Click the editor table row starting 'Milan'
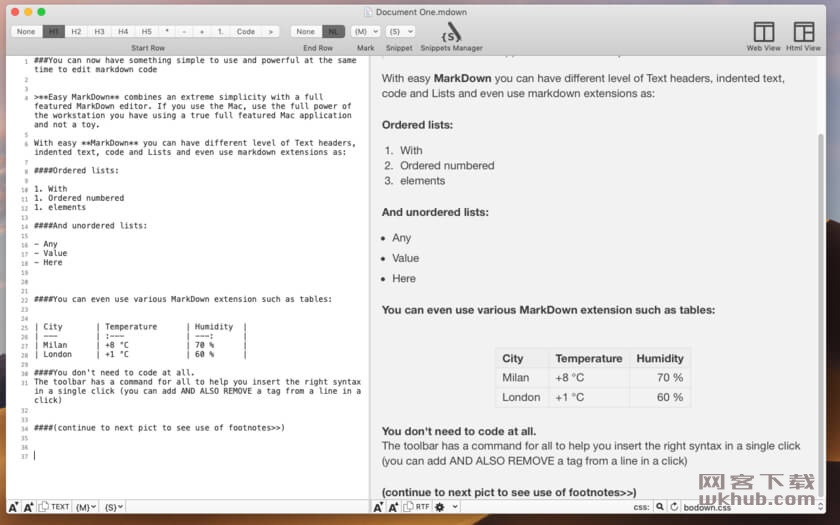 [x=140, y=345]
